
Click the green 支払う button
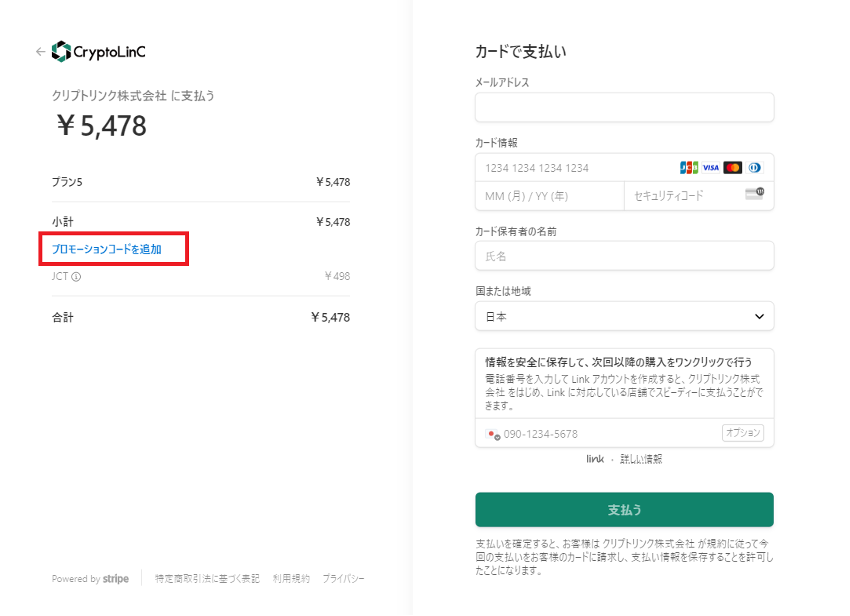624,510
